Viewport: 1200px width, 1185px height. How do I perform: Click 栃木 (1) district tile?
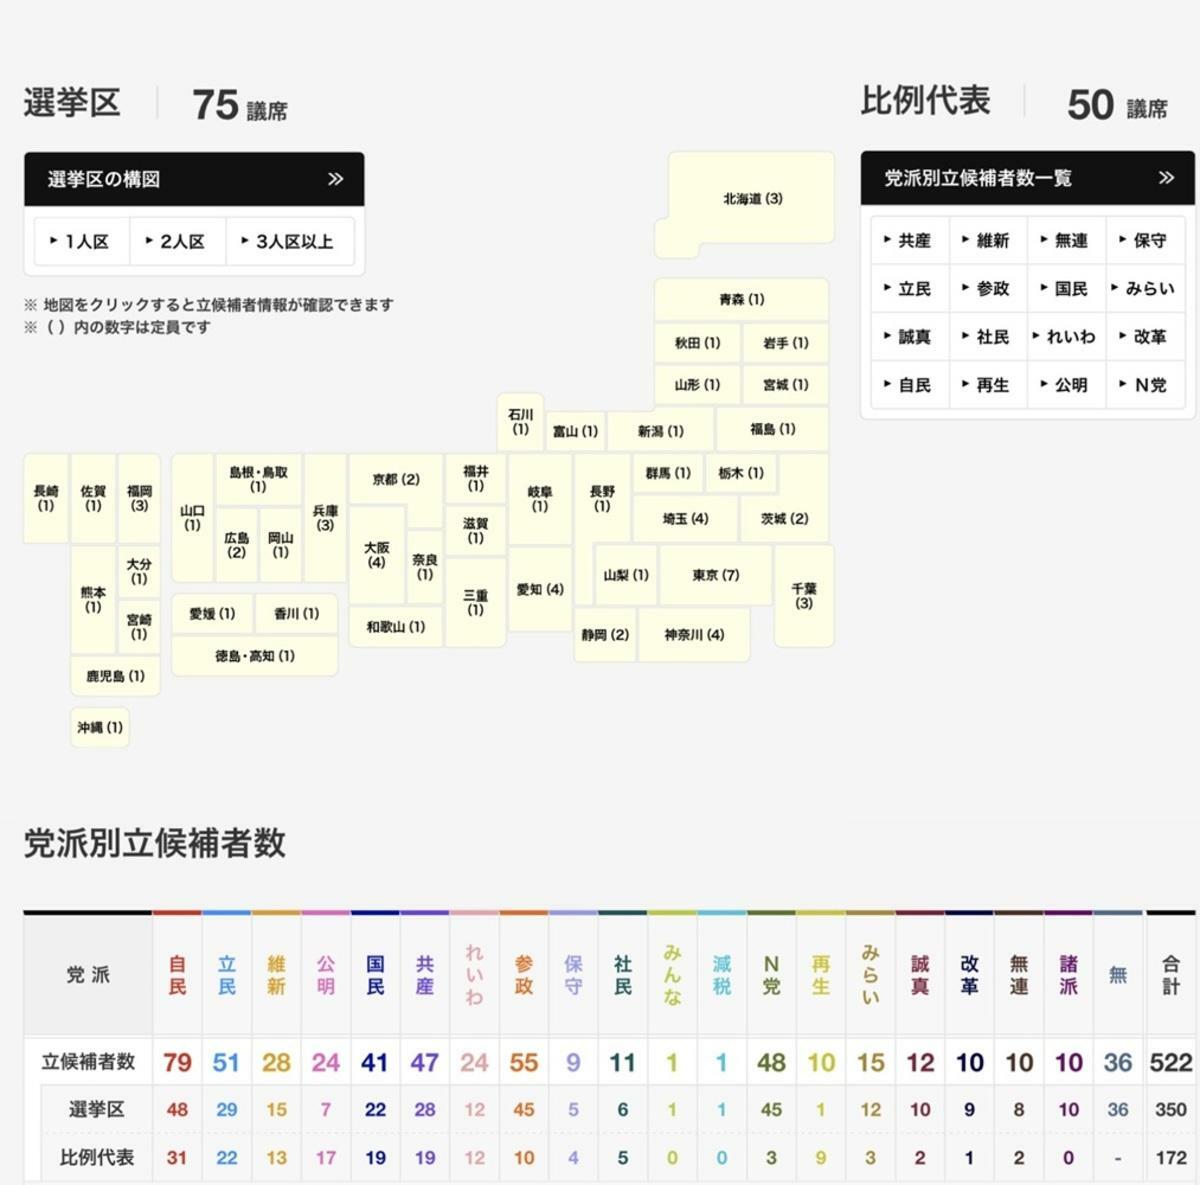[x=740, y=473]
